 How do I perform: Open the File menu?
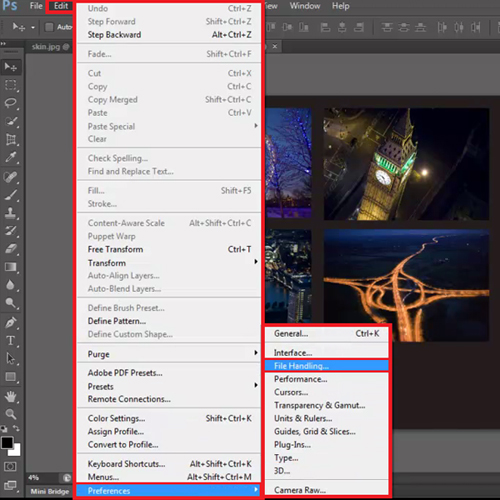[36, 6]
